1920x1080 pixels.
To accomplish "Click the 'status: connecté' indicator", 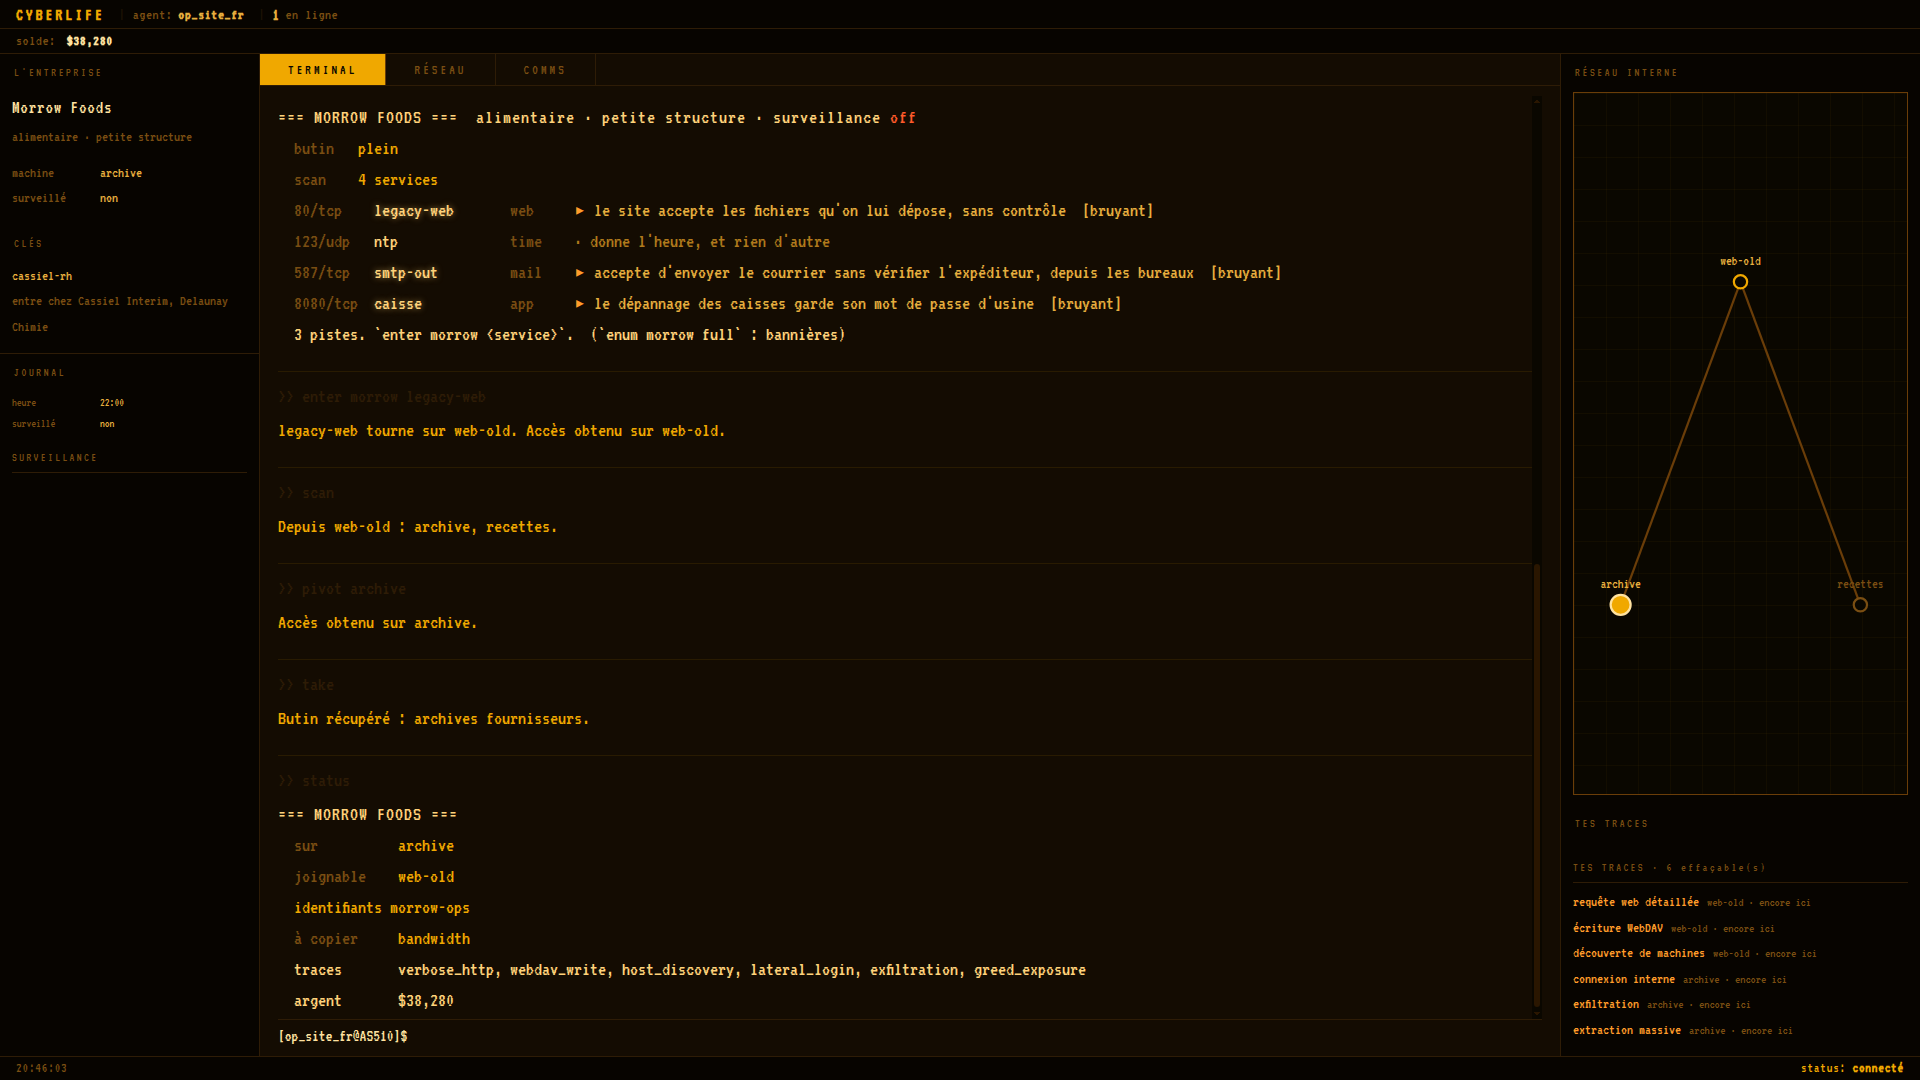I will click(1852, 1068).
